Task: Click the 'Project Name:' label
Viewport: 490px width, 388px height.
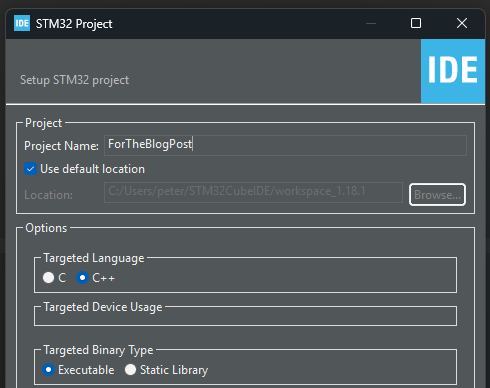Action: click(61, 146)
